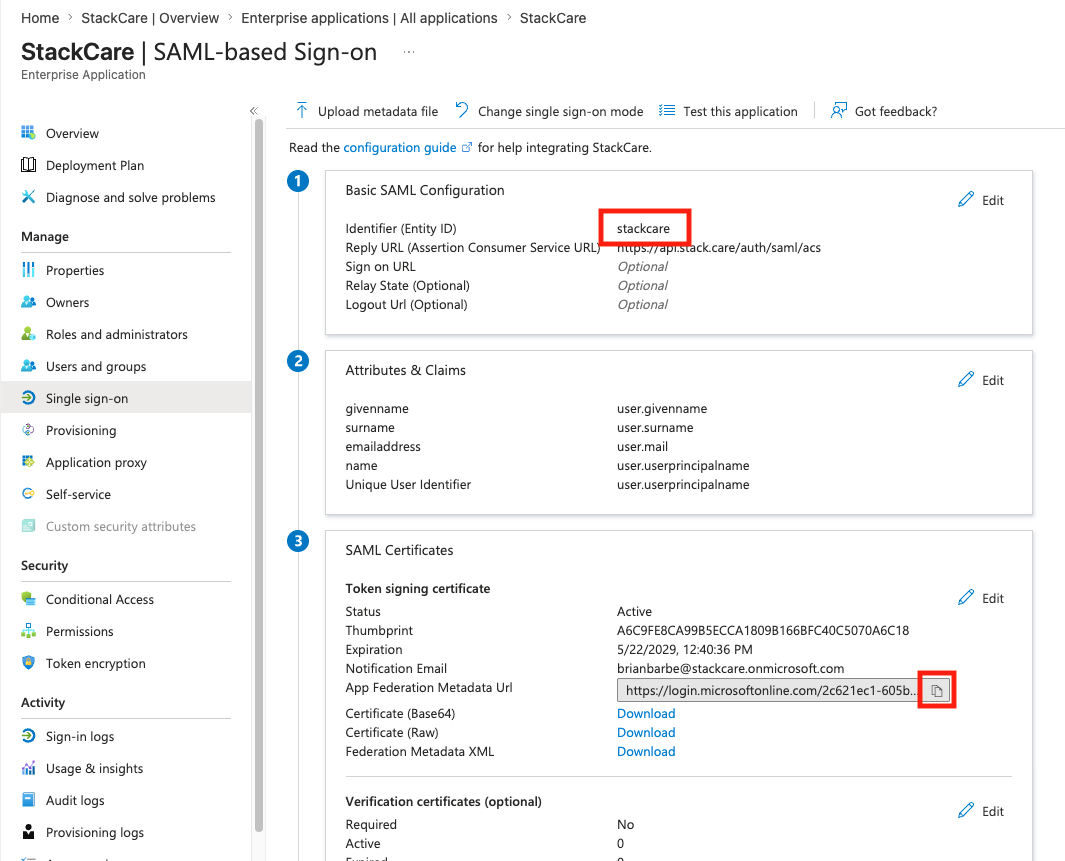Image resolution: width=1065 pixels, height=861 pixels.
Task: Click the pencil icon for Verification certificates
Action: coord(966,811)
